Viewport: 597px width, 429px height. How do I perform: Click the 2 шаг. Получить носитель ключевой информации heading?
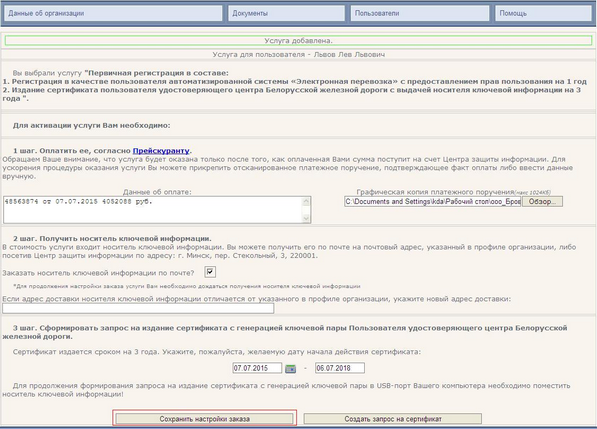(x=112, y=239)
